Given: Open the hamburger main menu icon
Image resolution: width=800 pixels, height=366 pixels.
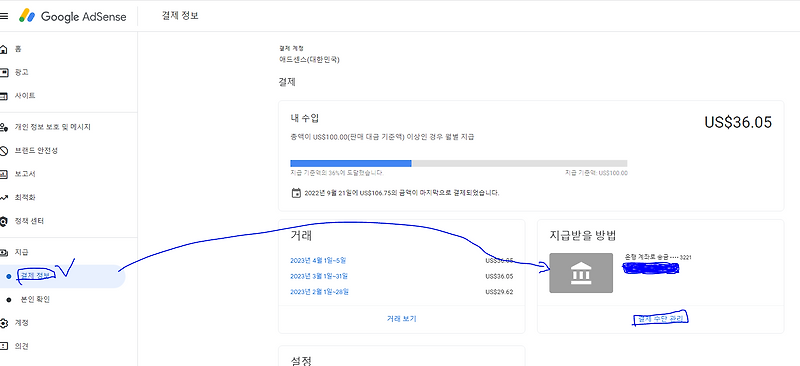Looking at the screenshot, I should tap(4, 16).
